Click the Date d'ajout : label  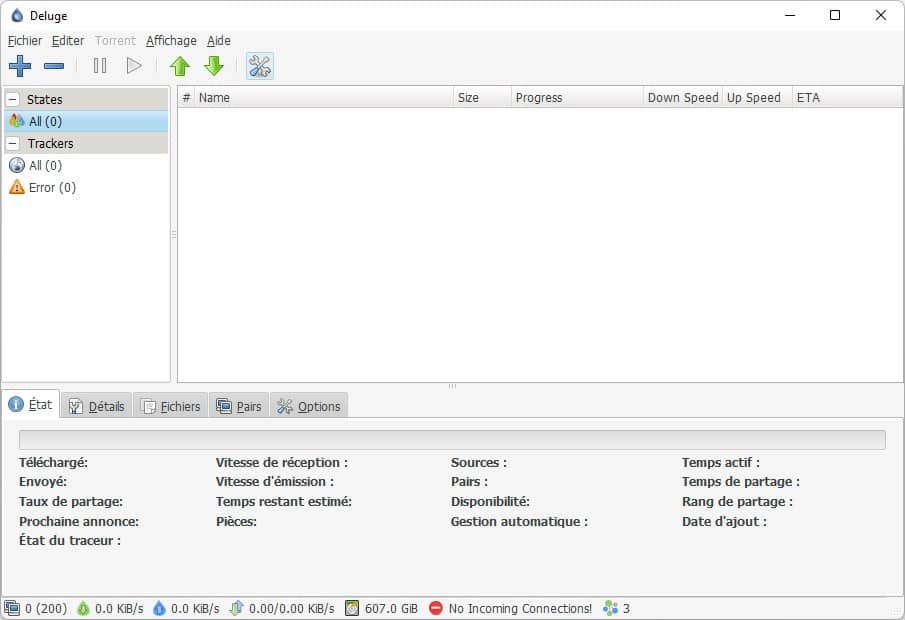click(x=724, y=521)
